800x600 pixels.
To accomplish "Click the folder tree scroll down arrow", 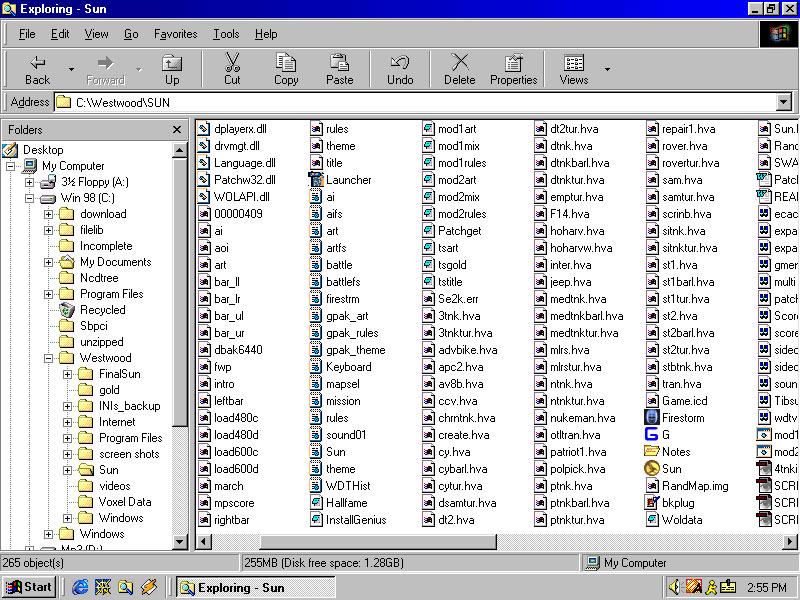I will click(x=180, y=541).
